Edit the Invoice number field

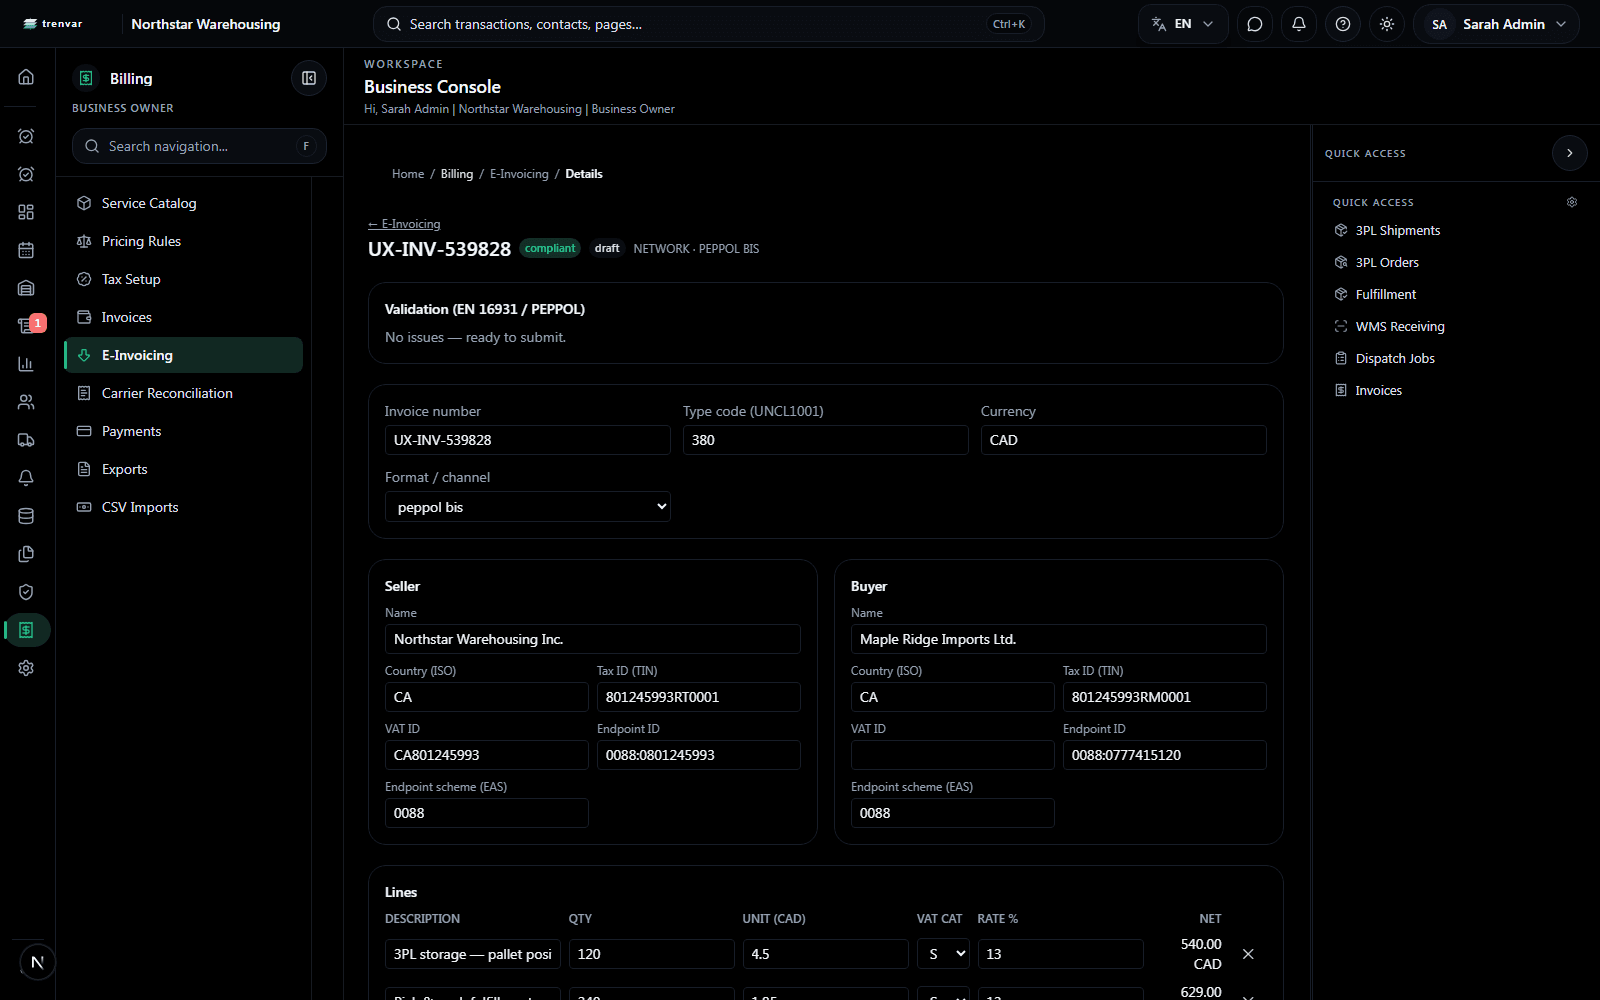(x=528, y=440)
